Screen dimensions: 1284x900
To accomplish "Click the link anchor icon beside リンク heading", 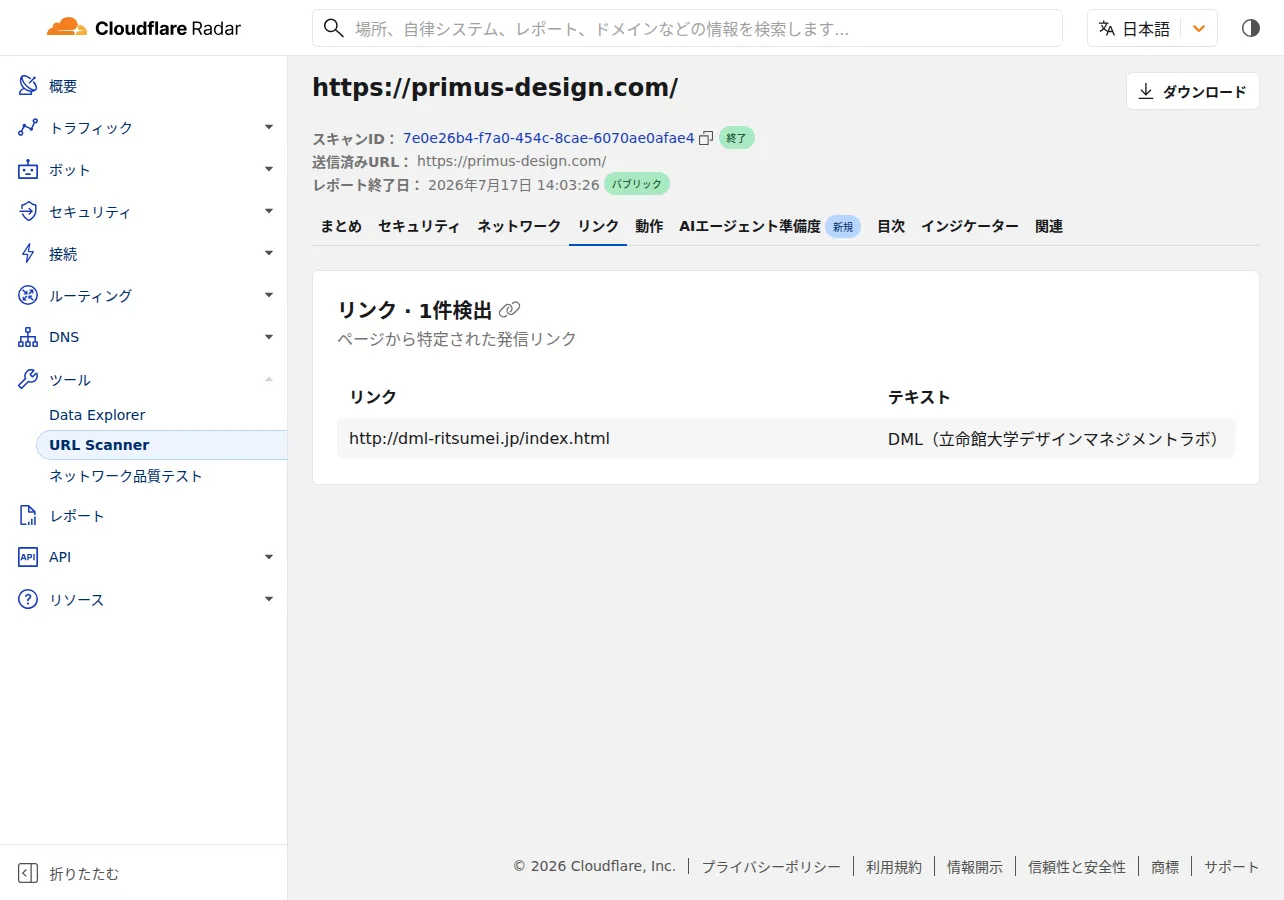I will tap(510, 310).
